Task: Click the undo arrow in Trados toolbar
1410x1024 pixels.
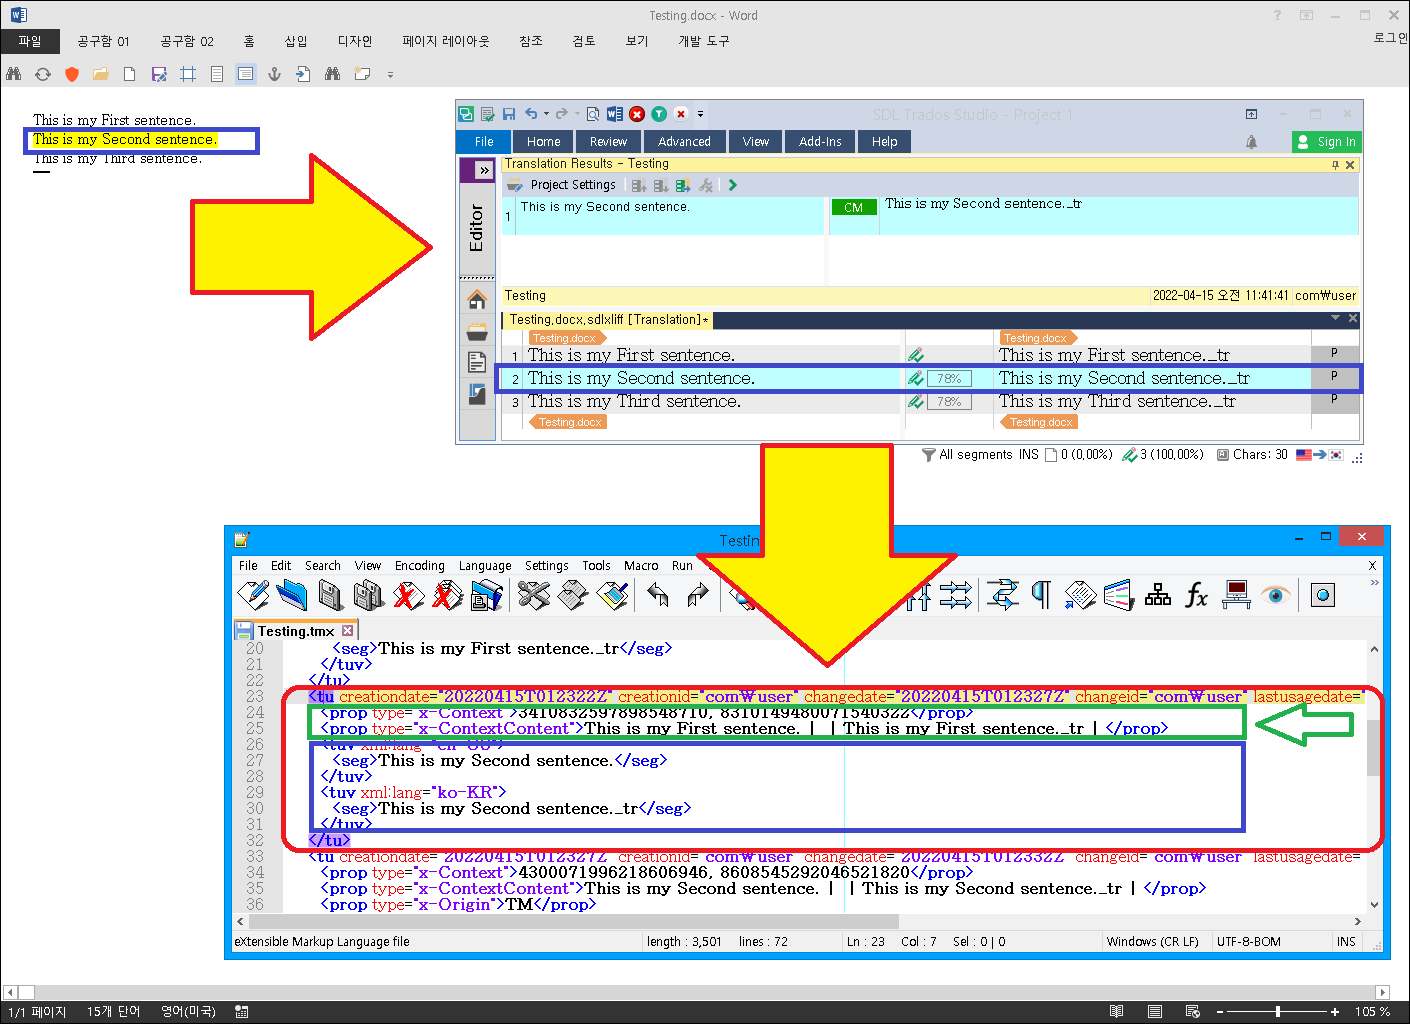Action: coord(531,114)
